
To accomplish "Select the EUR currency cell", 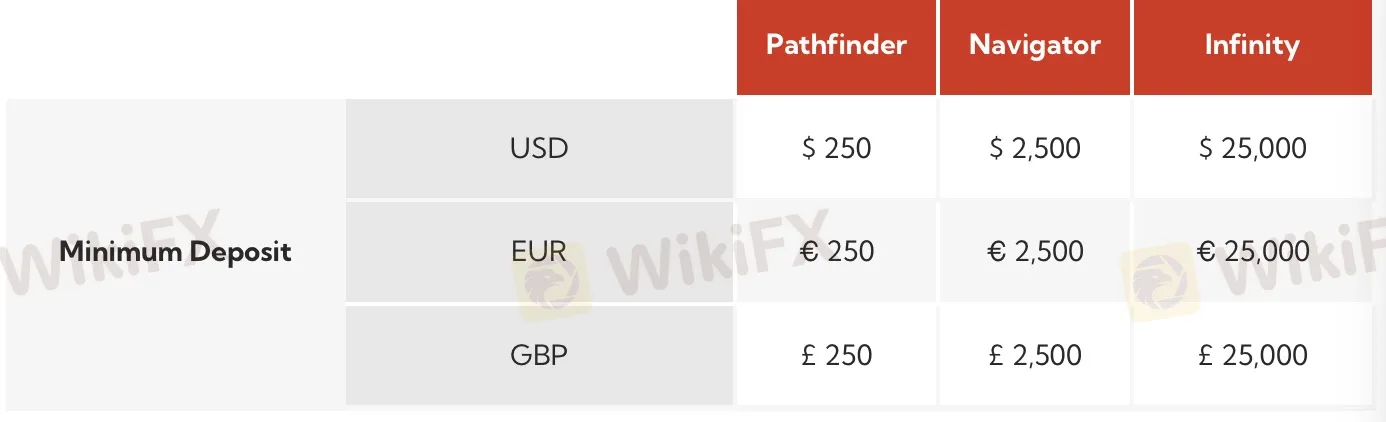I will [x=539, y=251].
